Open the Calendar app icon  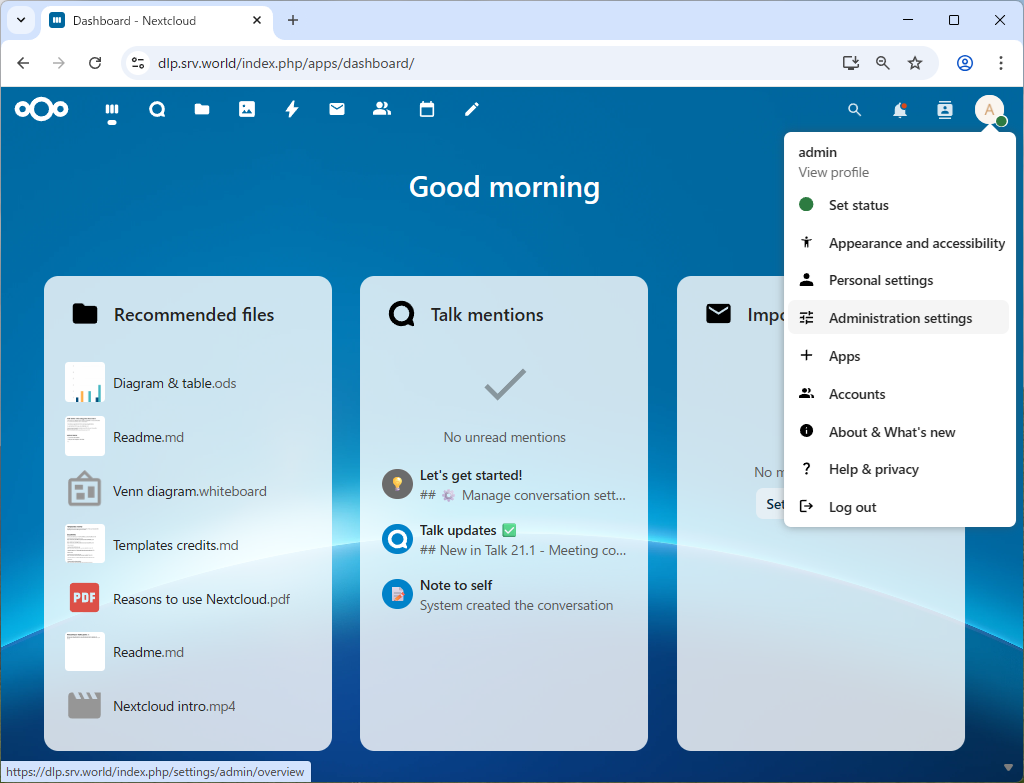pos(427,110)
